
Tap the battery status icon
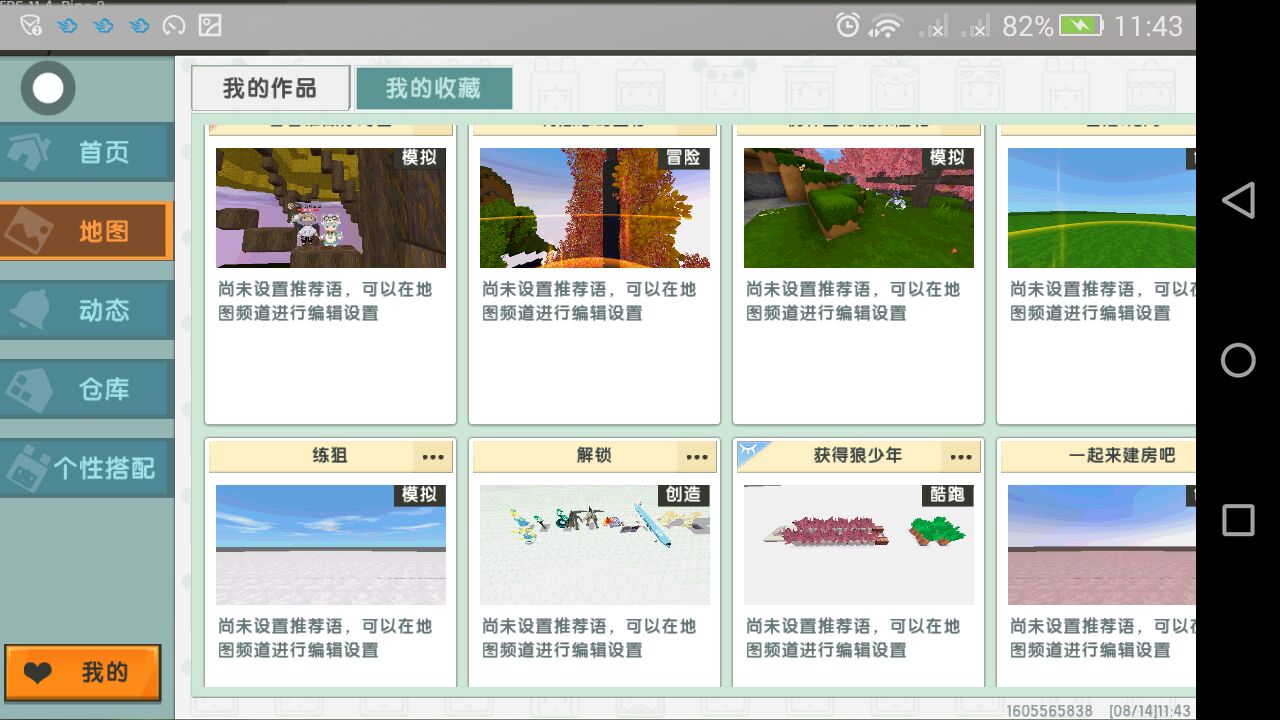[x=1081, y=26]
